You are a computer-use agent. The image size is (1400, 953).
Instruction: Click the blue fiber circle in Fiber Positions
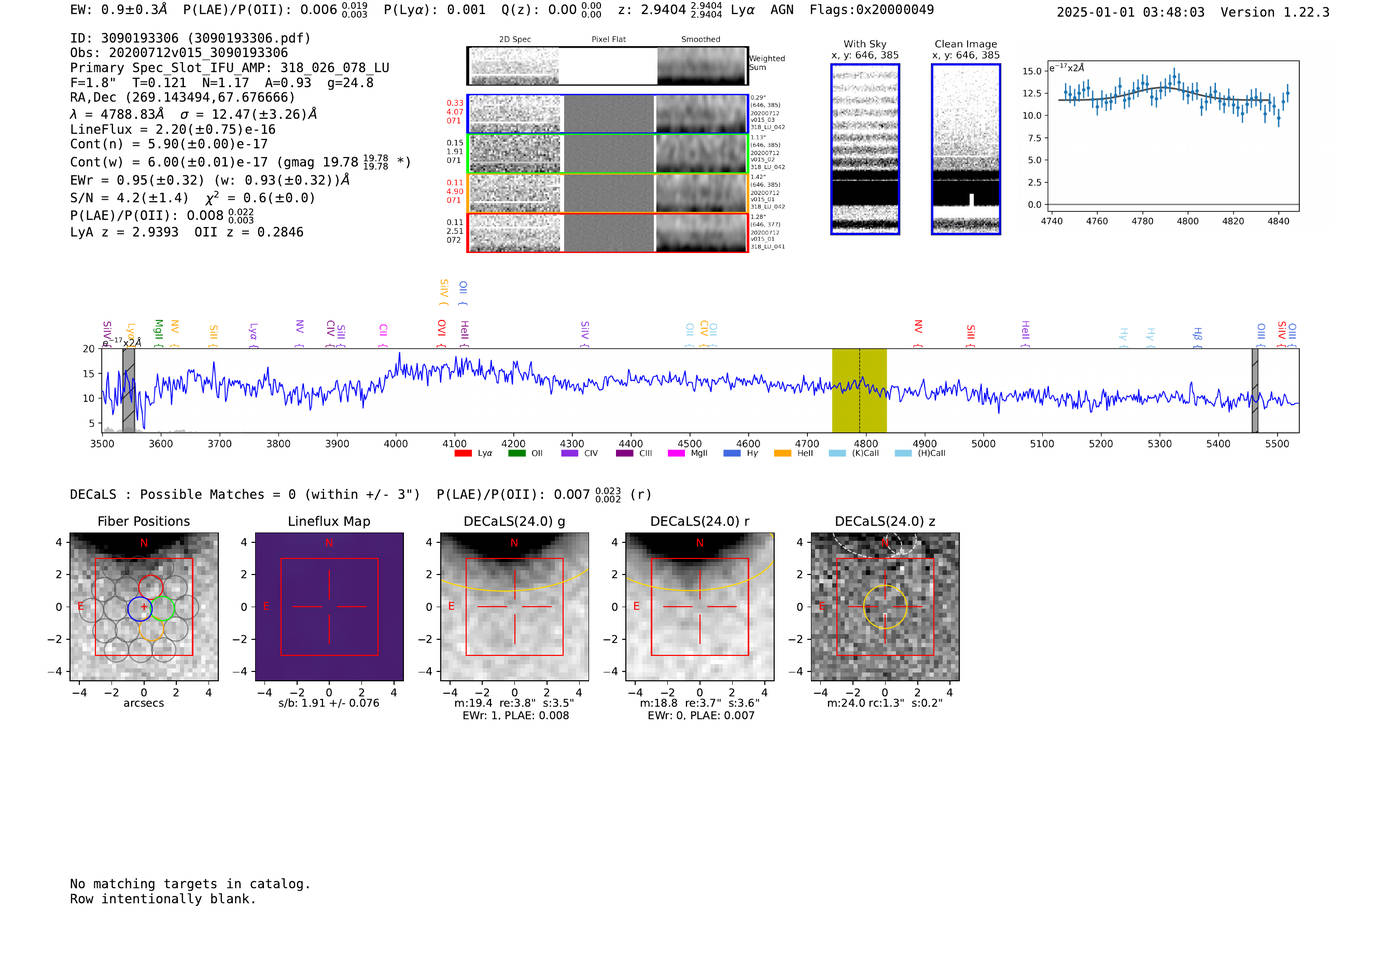(139, 607)
